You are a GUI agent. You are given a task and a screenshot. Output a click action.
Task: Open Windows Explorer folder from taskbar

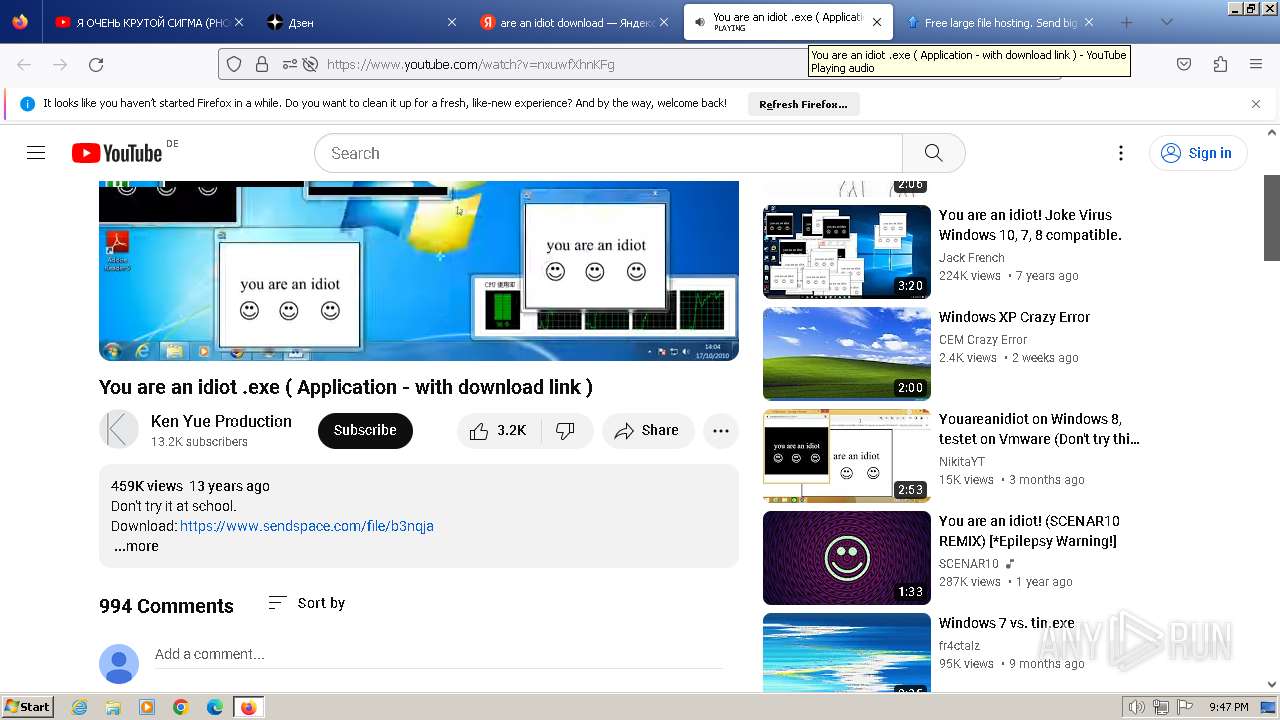pos(113,707)
